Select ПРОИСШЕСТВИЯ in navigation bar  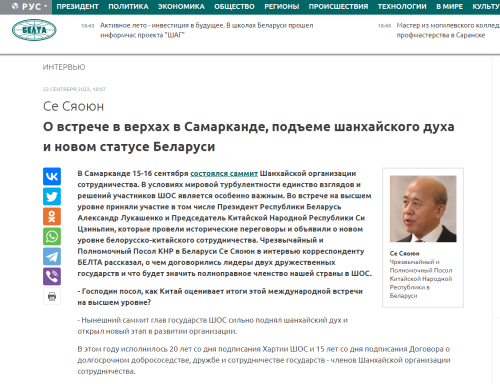point(338,7)
